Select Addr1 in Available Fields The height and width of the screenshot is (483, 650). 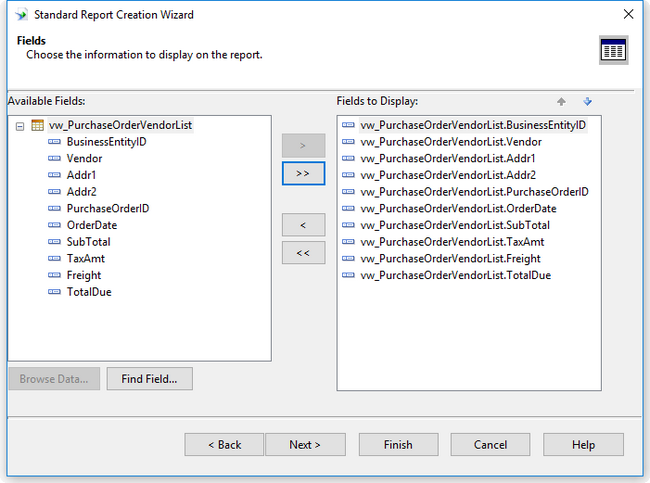pos(81,175)
